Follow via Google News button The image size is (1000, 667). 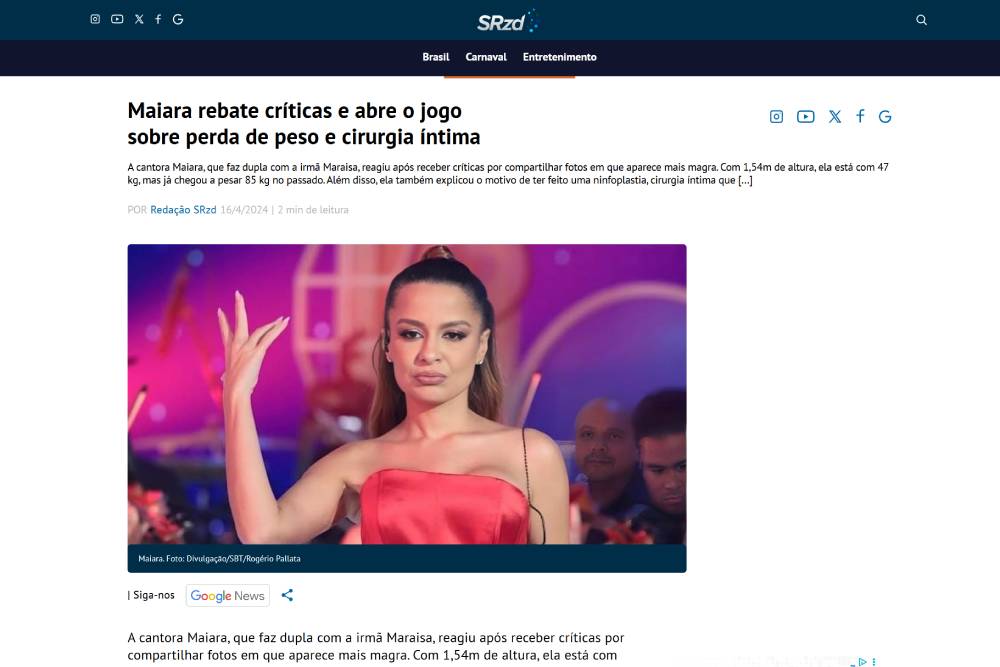228,596
